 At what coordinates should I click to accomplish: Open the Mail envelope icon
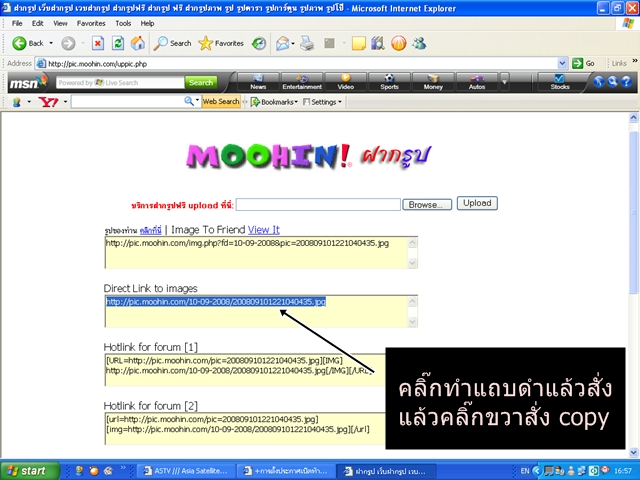tap(282, 43)
